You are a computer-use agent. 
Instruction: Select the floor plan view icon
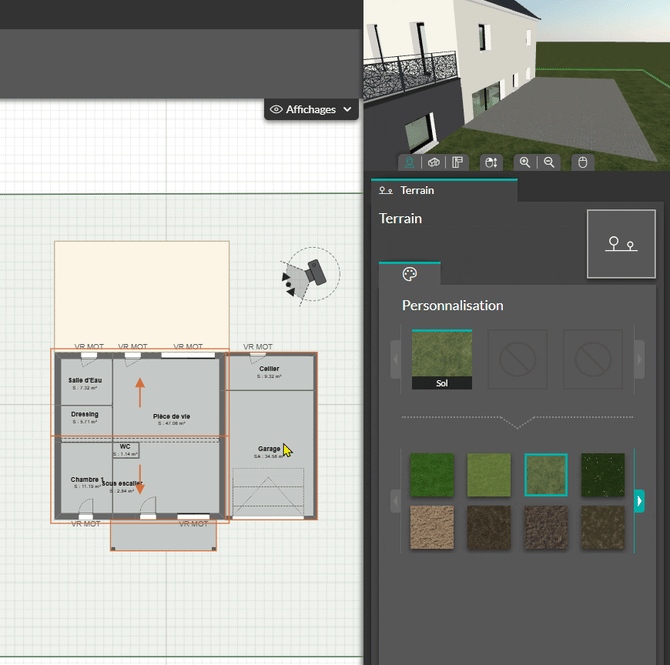pos(457,163)
